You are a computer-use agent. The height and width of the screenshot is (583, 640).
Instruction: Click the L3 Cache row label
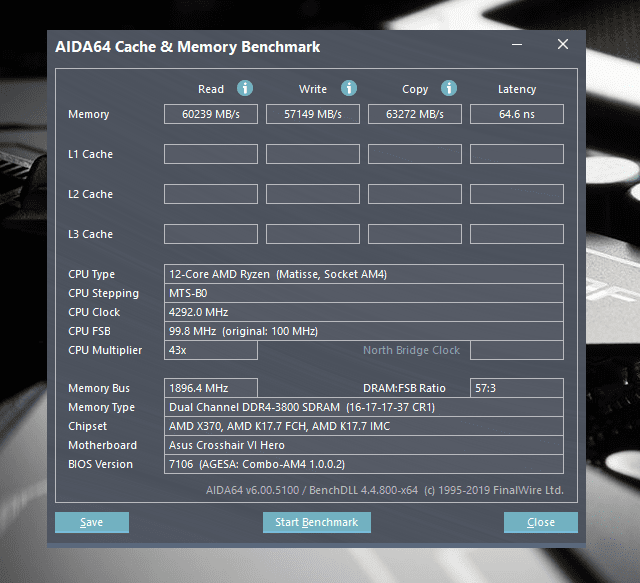tap(90, 234)
